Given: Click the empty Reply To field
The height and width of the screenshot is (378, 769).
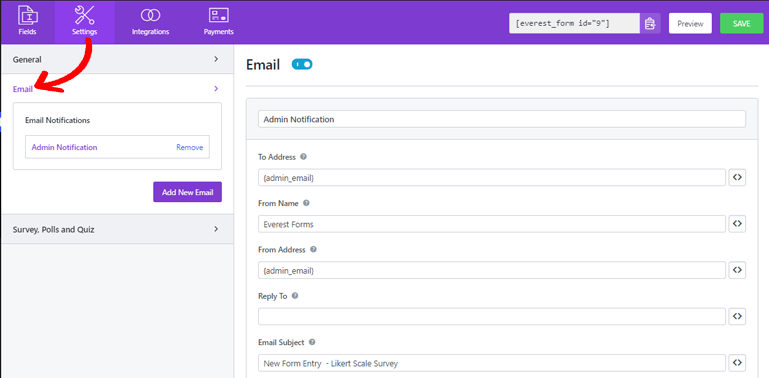Looking at the screenshot, I should [492, 316].
